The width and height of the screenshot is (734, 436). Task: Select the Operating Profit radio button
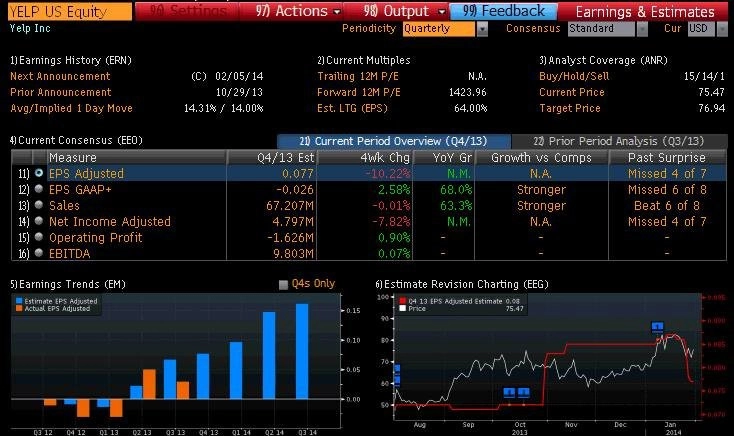(x=39, y=237)
